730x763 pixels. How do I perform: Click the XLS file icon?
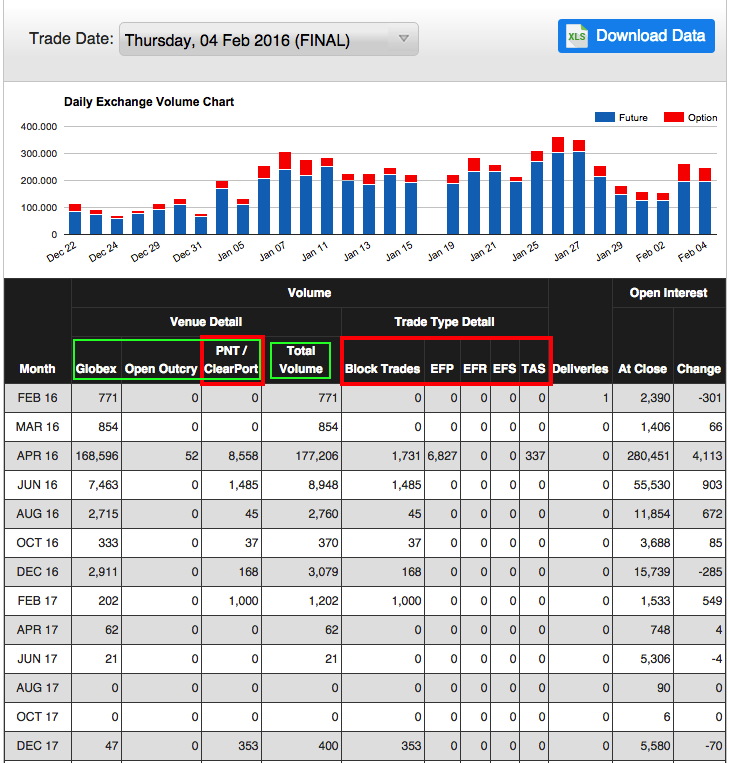point(577,36)
